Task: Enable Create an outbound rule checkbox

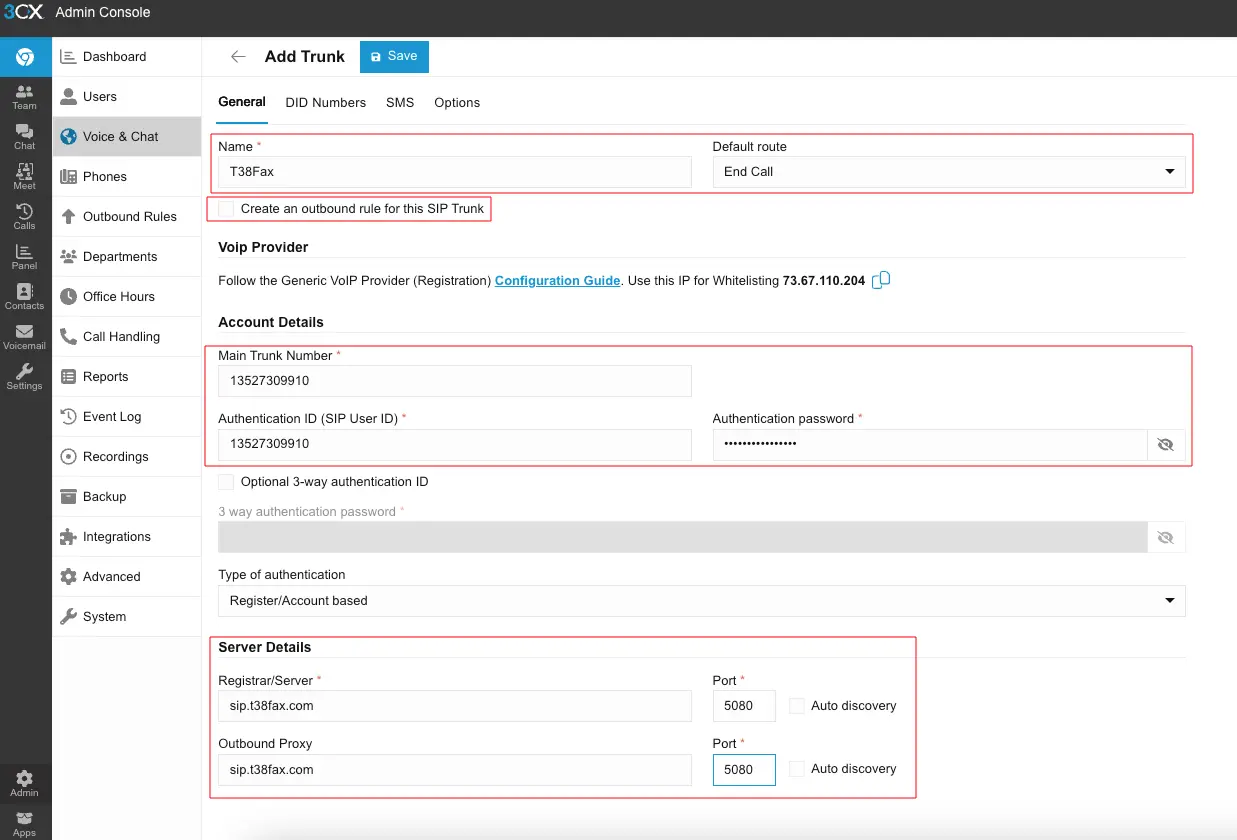Action: pos(227,209)
